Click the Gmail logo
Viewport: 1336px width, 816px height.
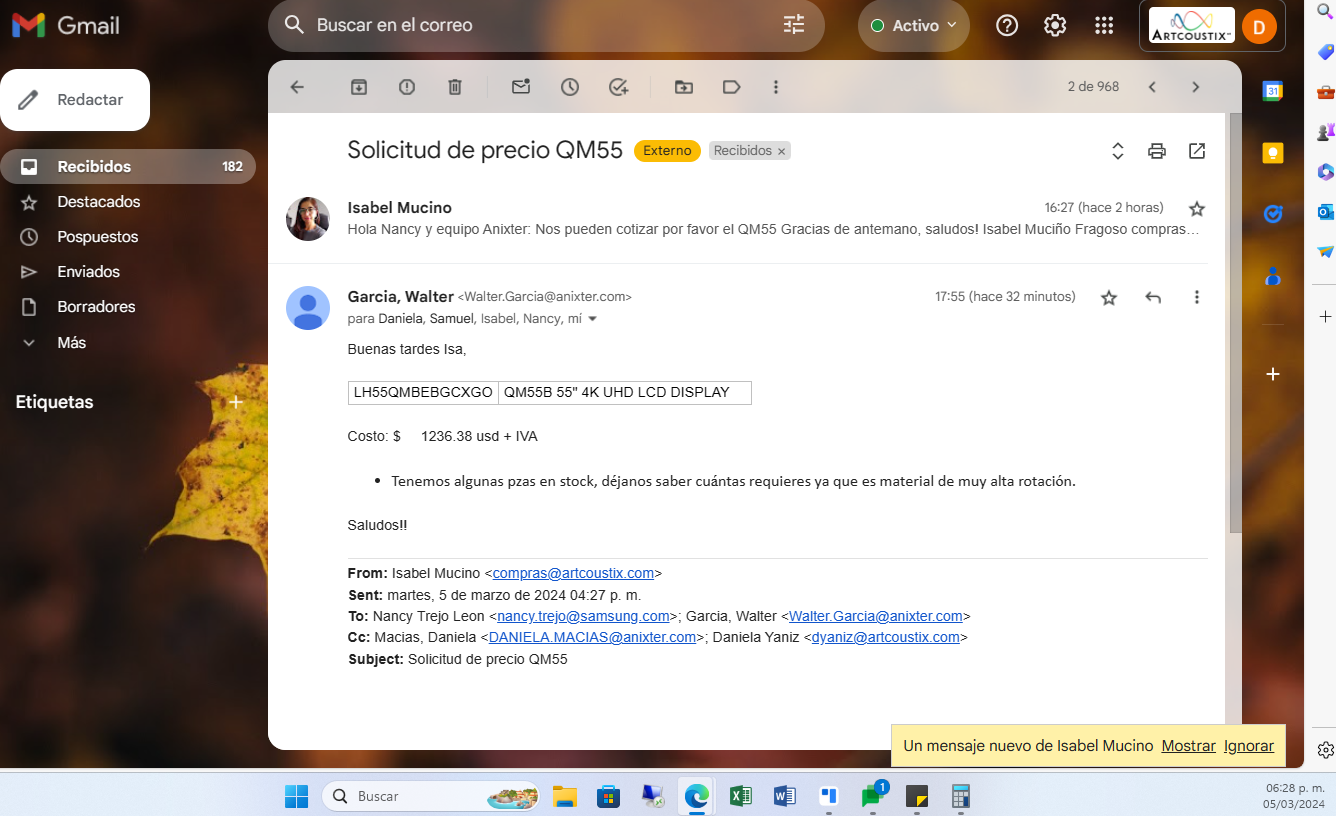tap(66, 25)
